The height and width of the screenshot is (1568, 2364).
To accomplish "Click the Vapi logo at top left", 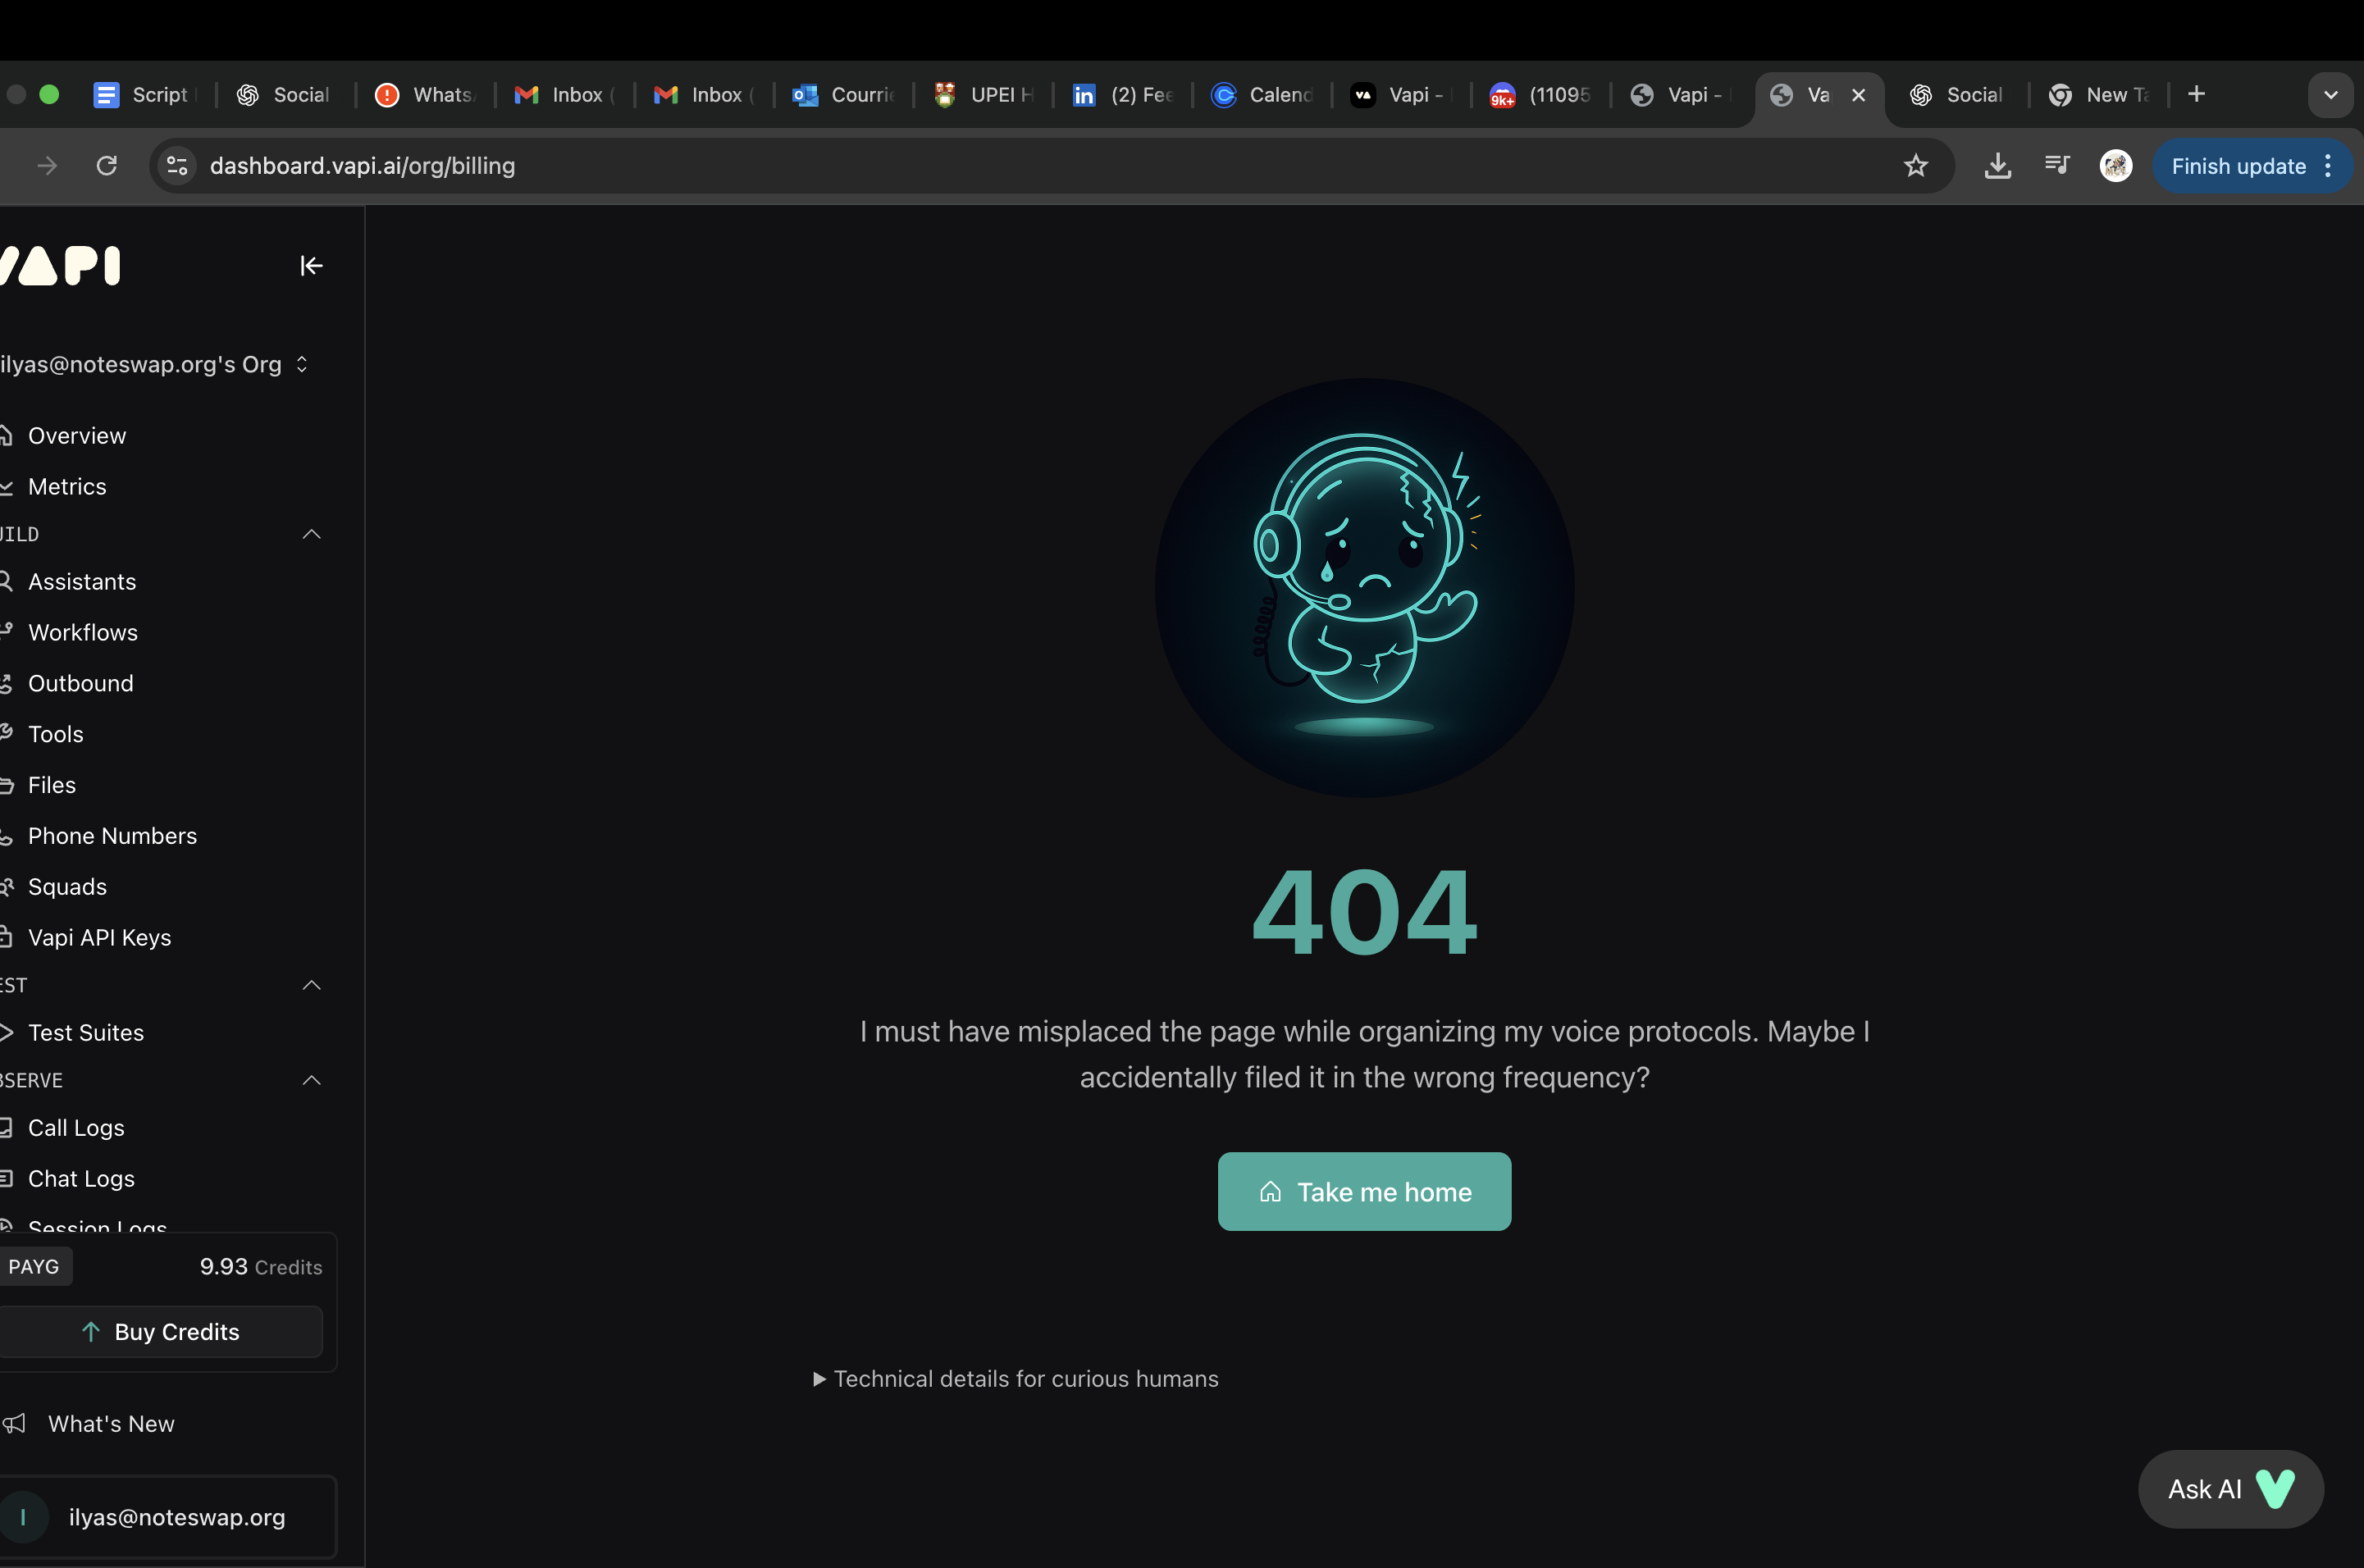I will pyautogui.click(x=60, y=265).
